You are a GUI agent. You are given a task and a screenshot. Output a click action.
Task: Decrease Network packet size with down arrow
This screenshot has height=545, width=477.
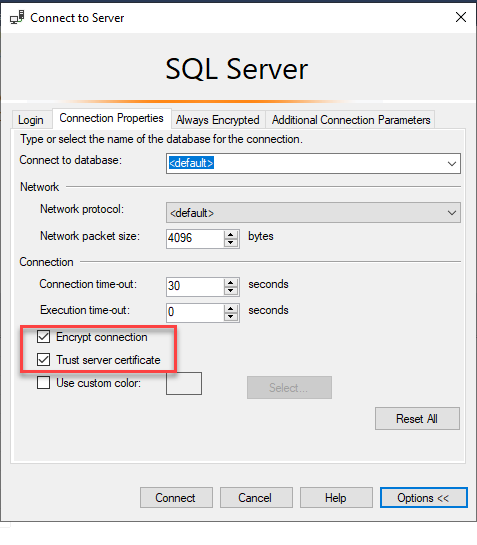pyautogui.click(x=231, y=243)
